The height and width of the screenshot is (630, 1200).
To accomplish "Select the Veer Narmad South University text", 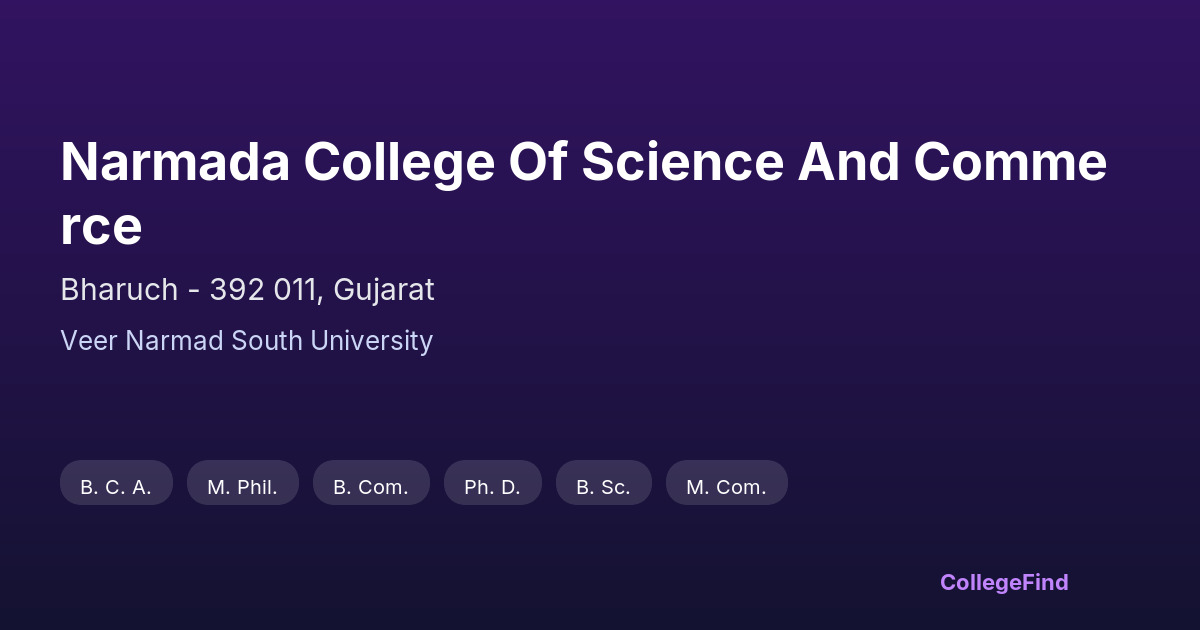I will 246,341.
